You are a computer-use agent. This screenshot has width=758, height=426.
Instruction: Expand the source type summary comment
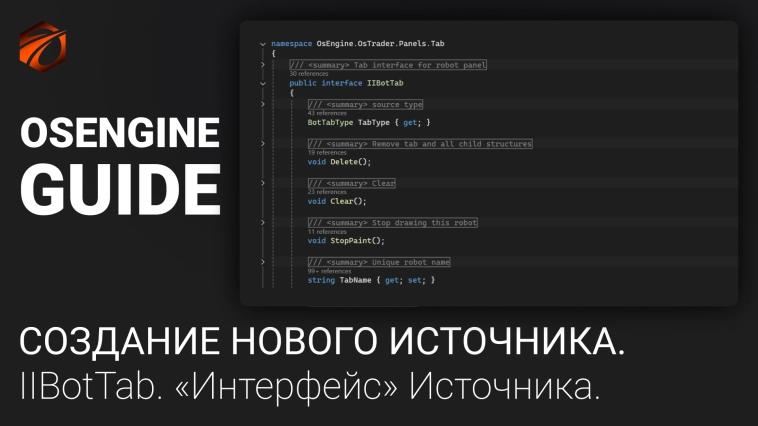(x=263, y=104)
